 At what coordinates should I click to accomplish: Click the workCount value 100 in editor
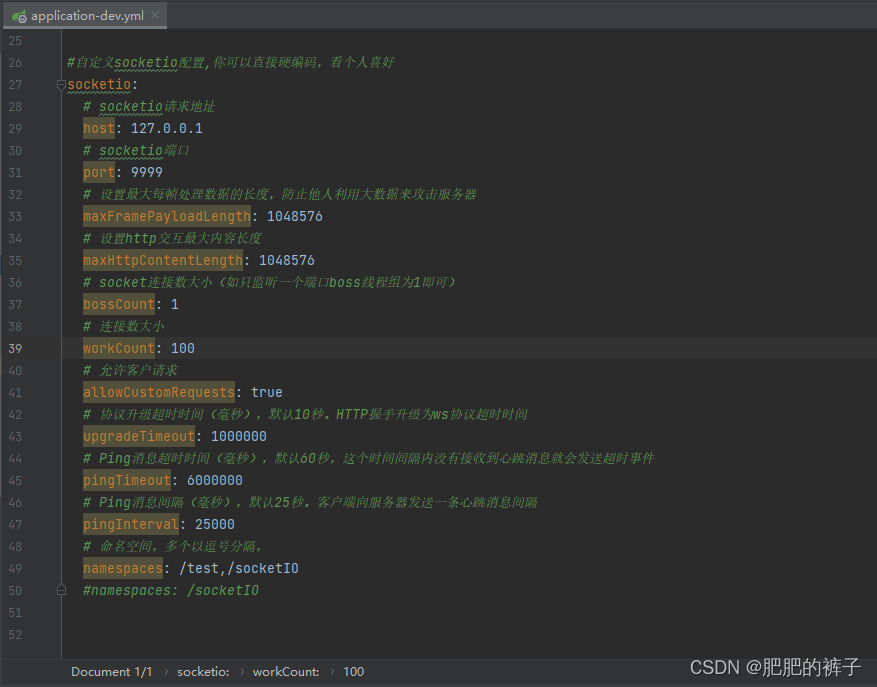[183, 349]
